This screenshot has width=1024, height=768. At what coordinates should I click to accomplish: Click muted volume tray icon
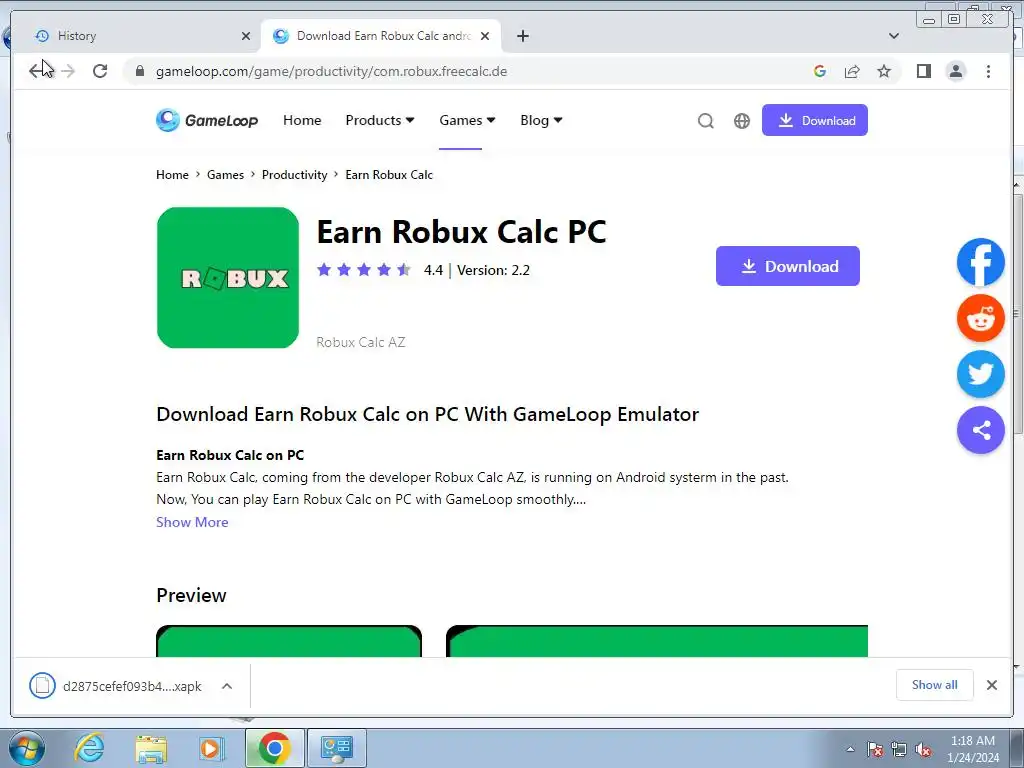tap(923, 749)
